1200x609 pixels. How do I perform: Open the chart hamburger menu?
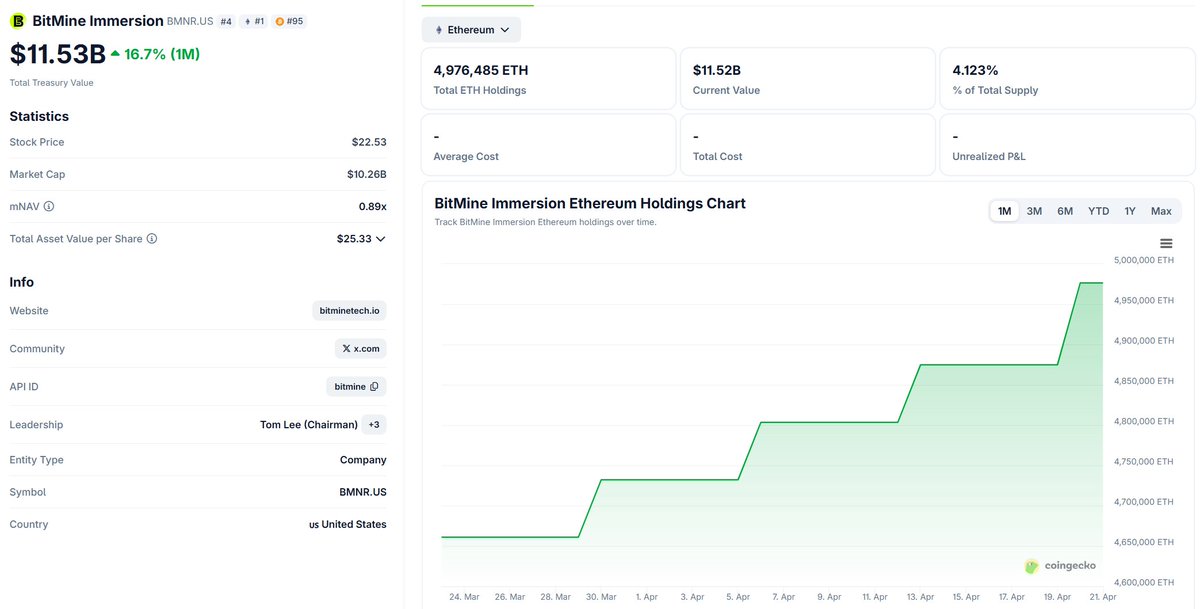point(1166,244)
